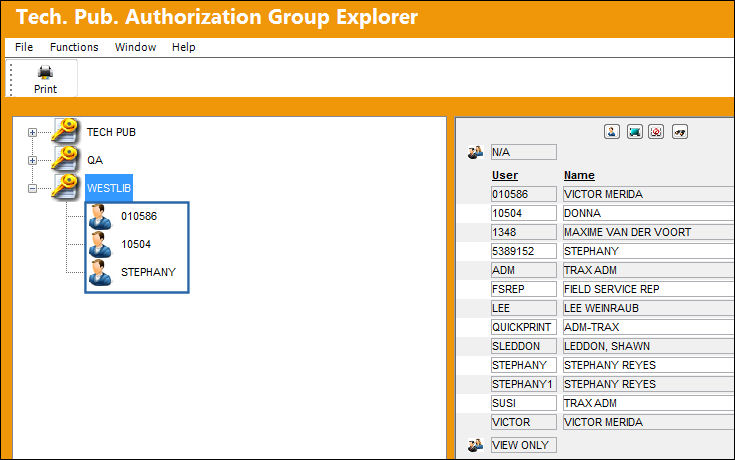Click user field 1348
This screenshot has height=460, width=735.
524,232
